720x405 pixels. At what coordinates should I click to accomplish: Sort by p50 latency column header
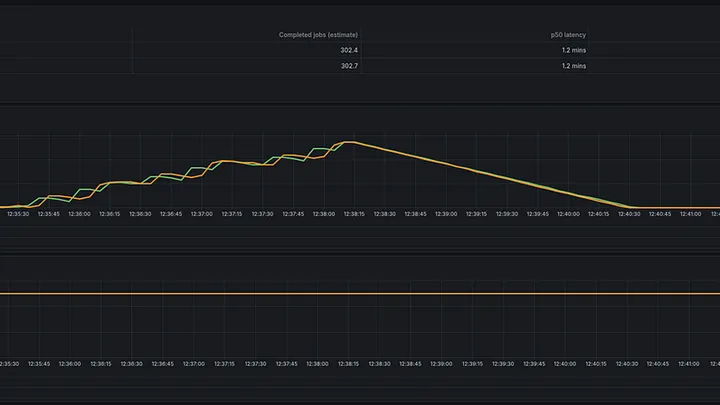(568, 35)
